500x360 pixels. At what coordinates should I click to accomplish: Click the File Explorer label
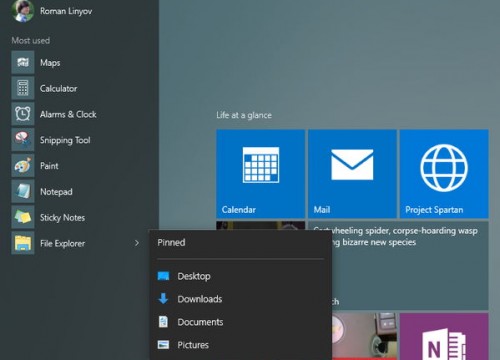pos(62,244)
